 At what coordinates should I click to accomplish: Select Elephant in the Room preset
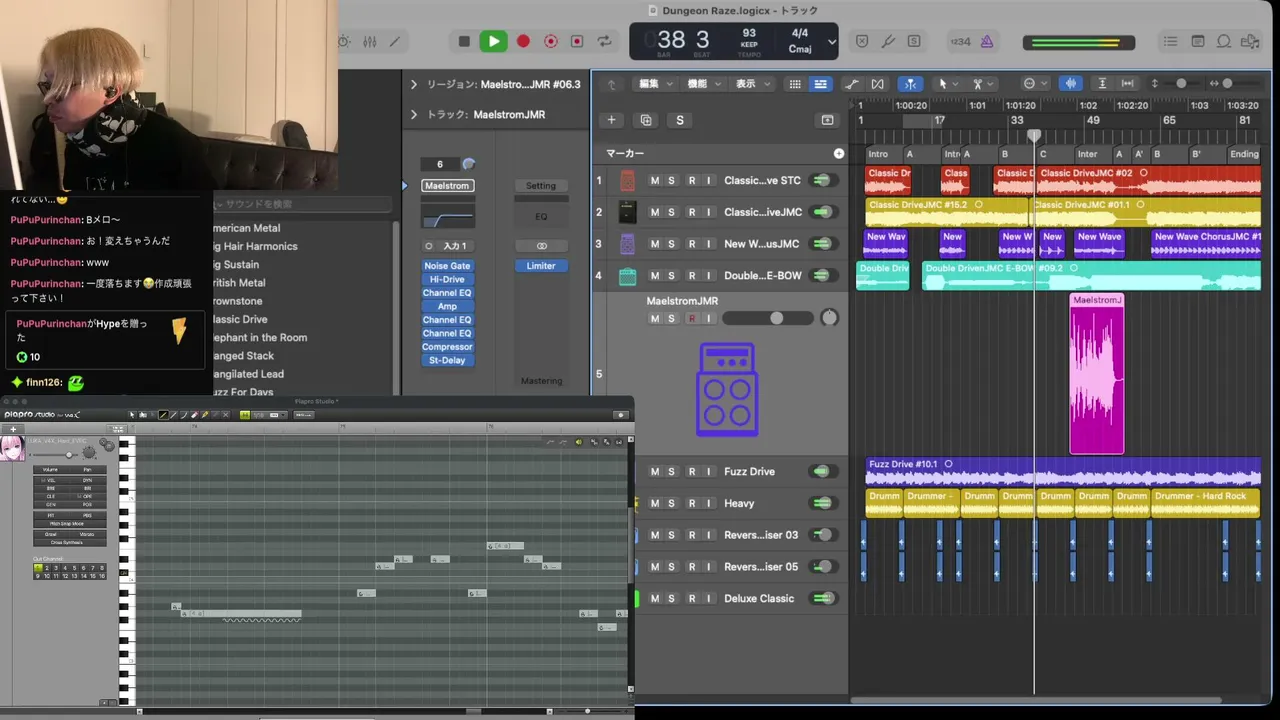point(259,338)
